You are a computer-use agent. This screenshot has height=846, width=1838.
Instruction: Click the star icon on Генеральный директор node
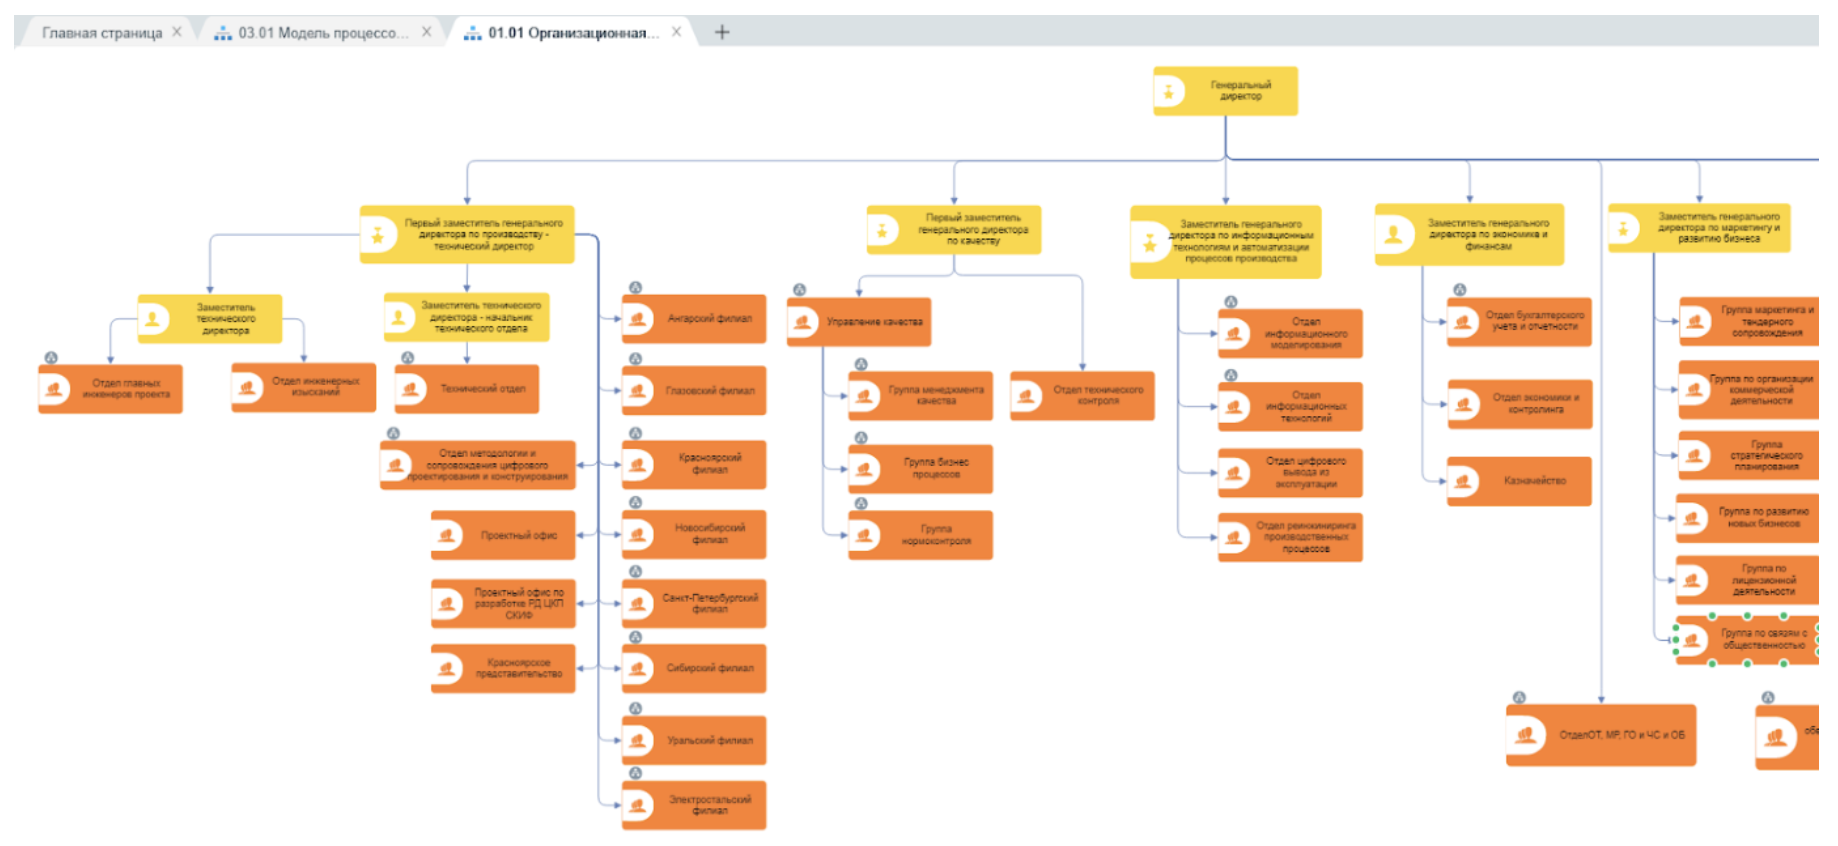pos(1169,92)
